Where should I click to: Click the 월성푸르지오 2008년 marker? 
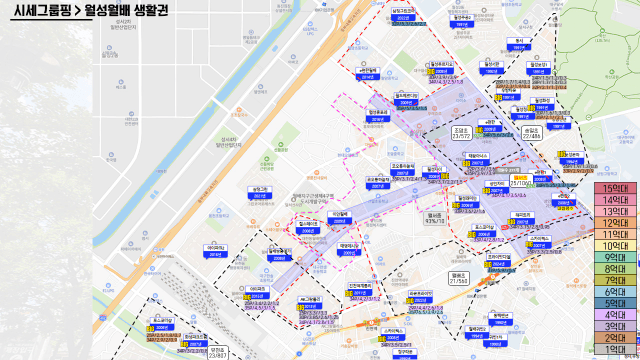coord(441,68)
